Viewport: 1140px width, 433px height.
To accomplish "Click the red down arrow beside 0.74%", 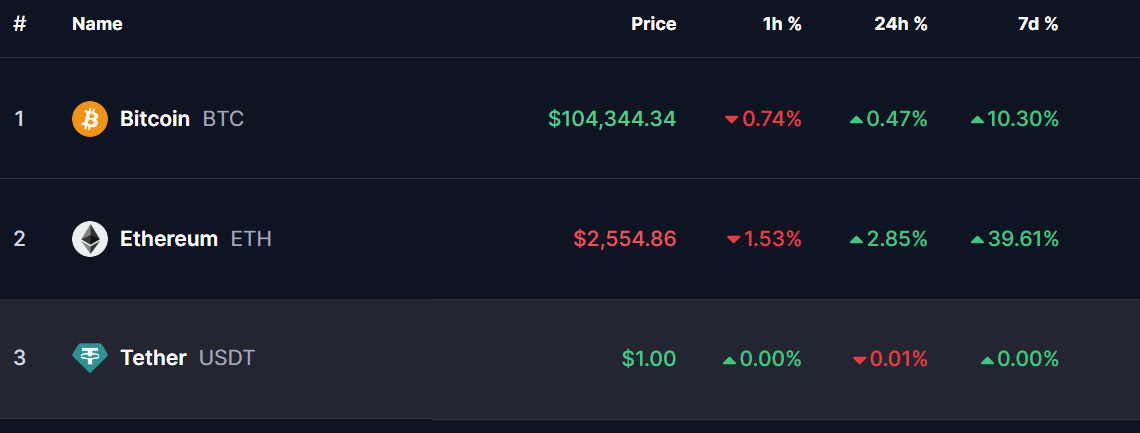I will point(731,119).
